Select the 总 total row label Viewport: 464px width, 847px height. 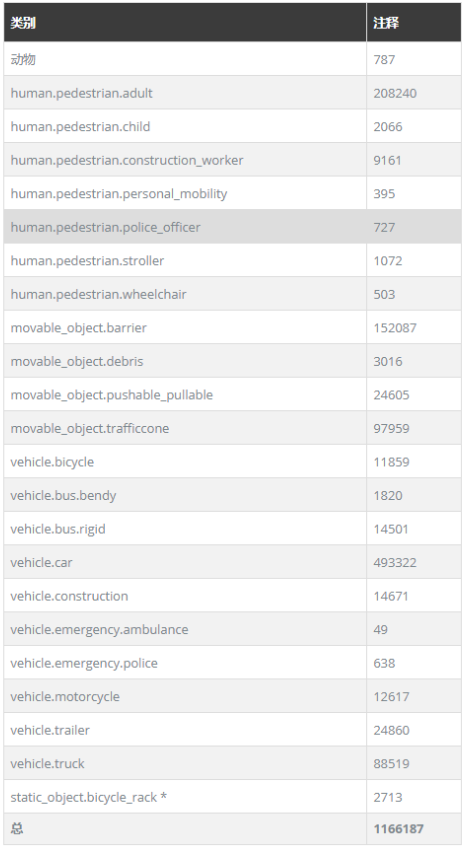pos(17,829)
